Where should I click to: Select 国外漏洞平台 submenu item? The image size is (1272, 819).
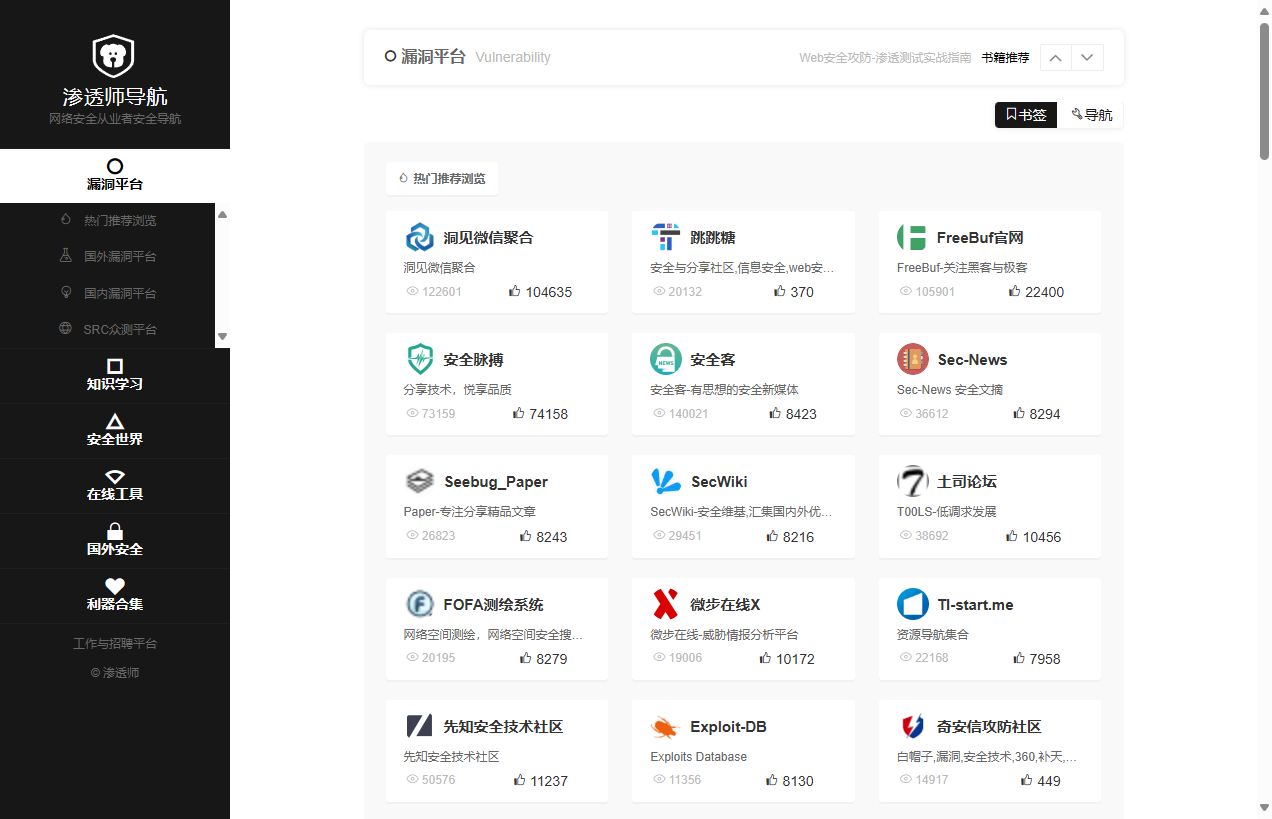(x=120, y=257)
